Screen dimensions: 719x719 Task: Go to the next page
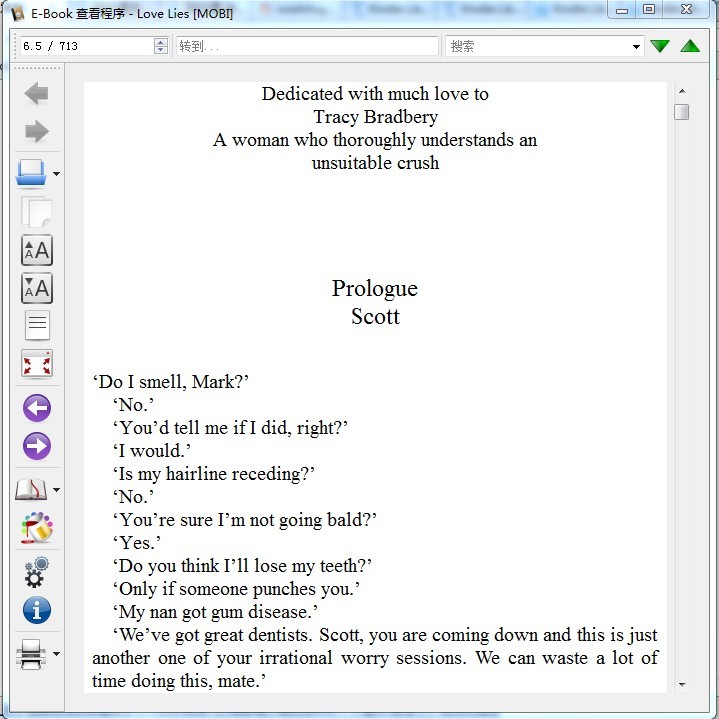click(36, 446)
